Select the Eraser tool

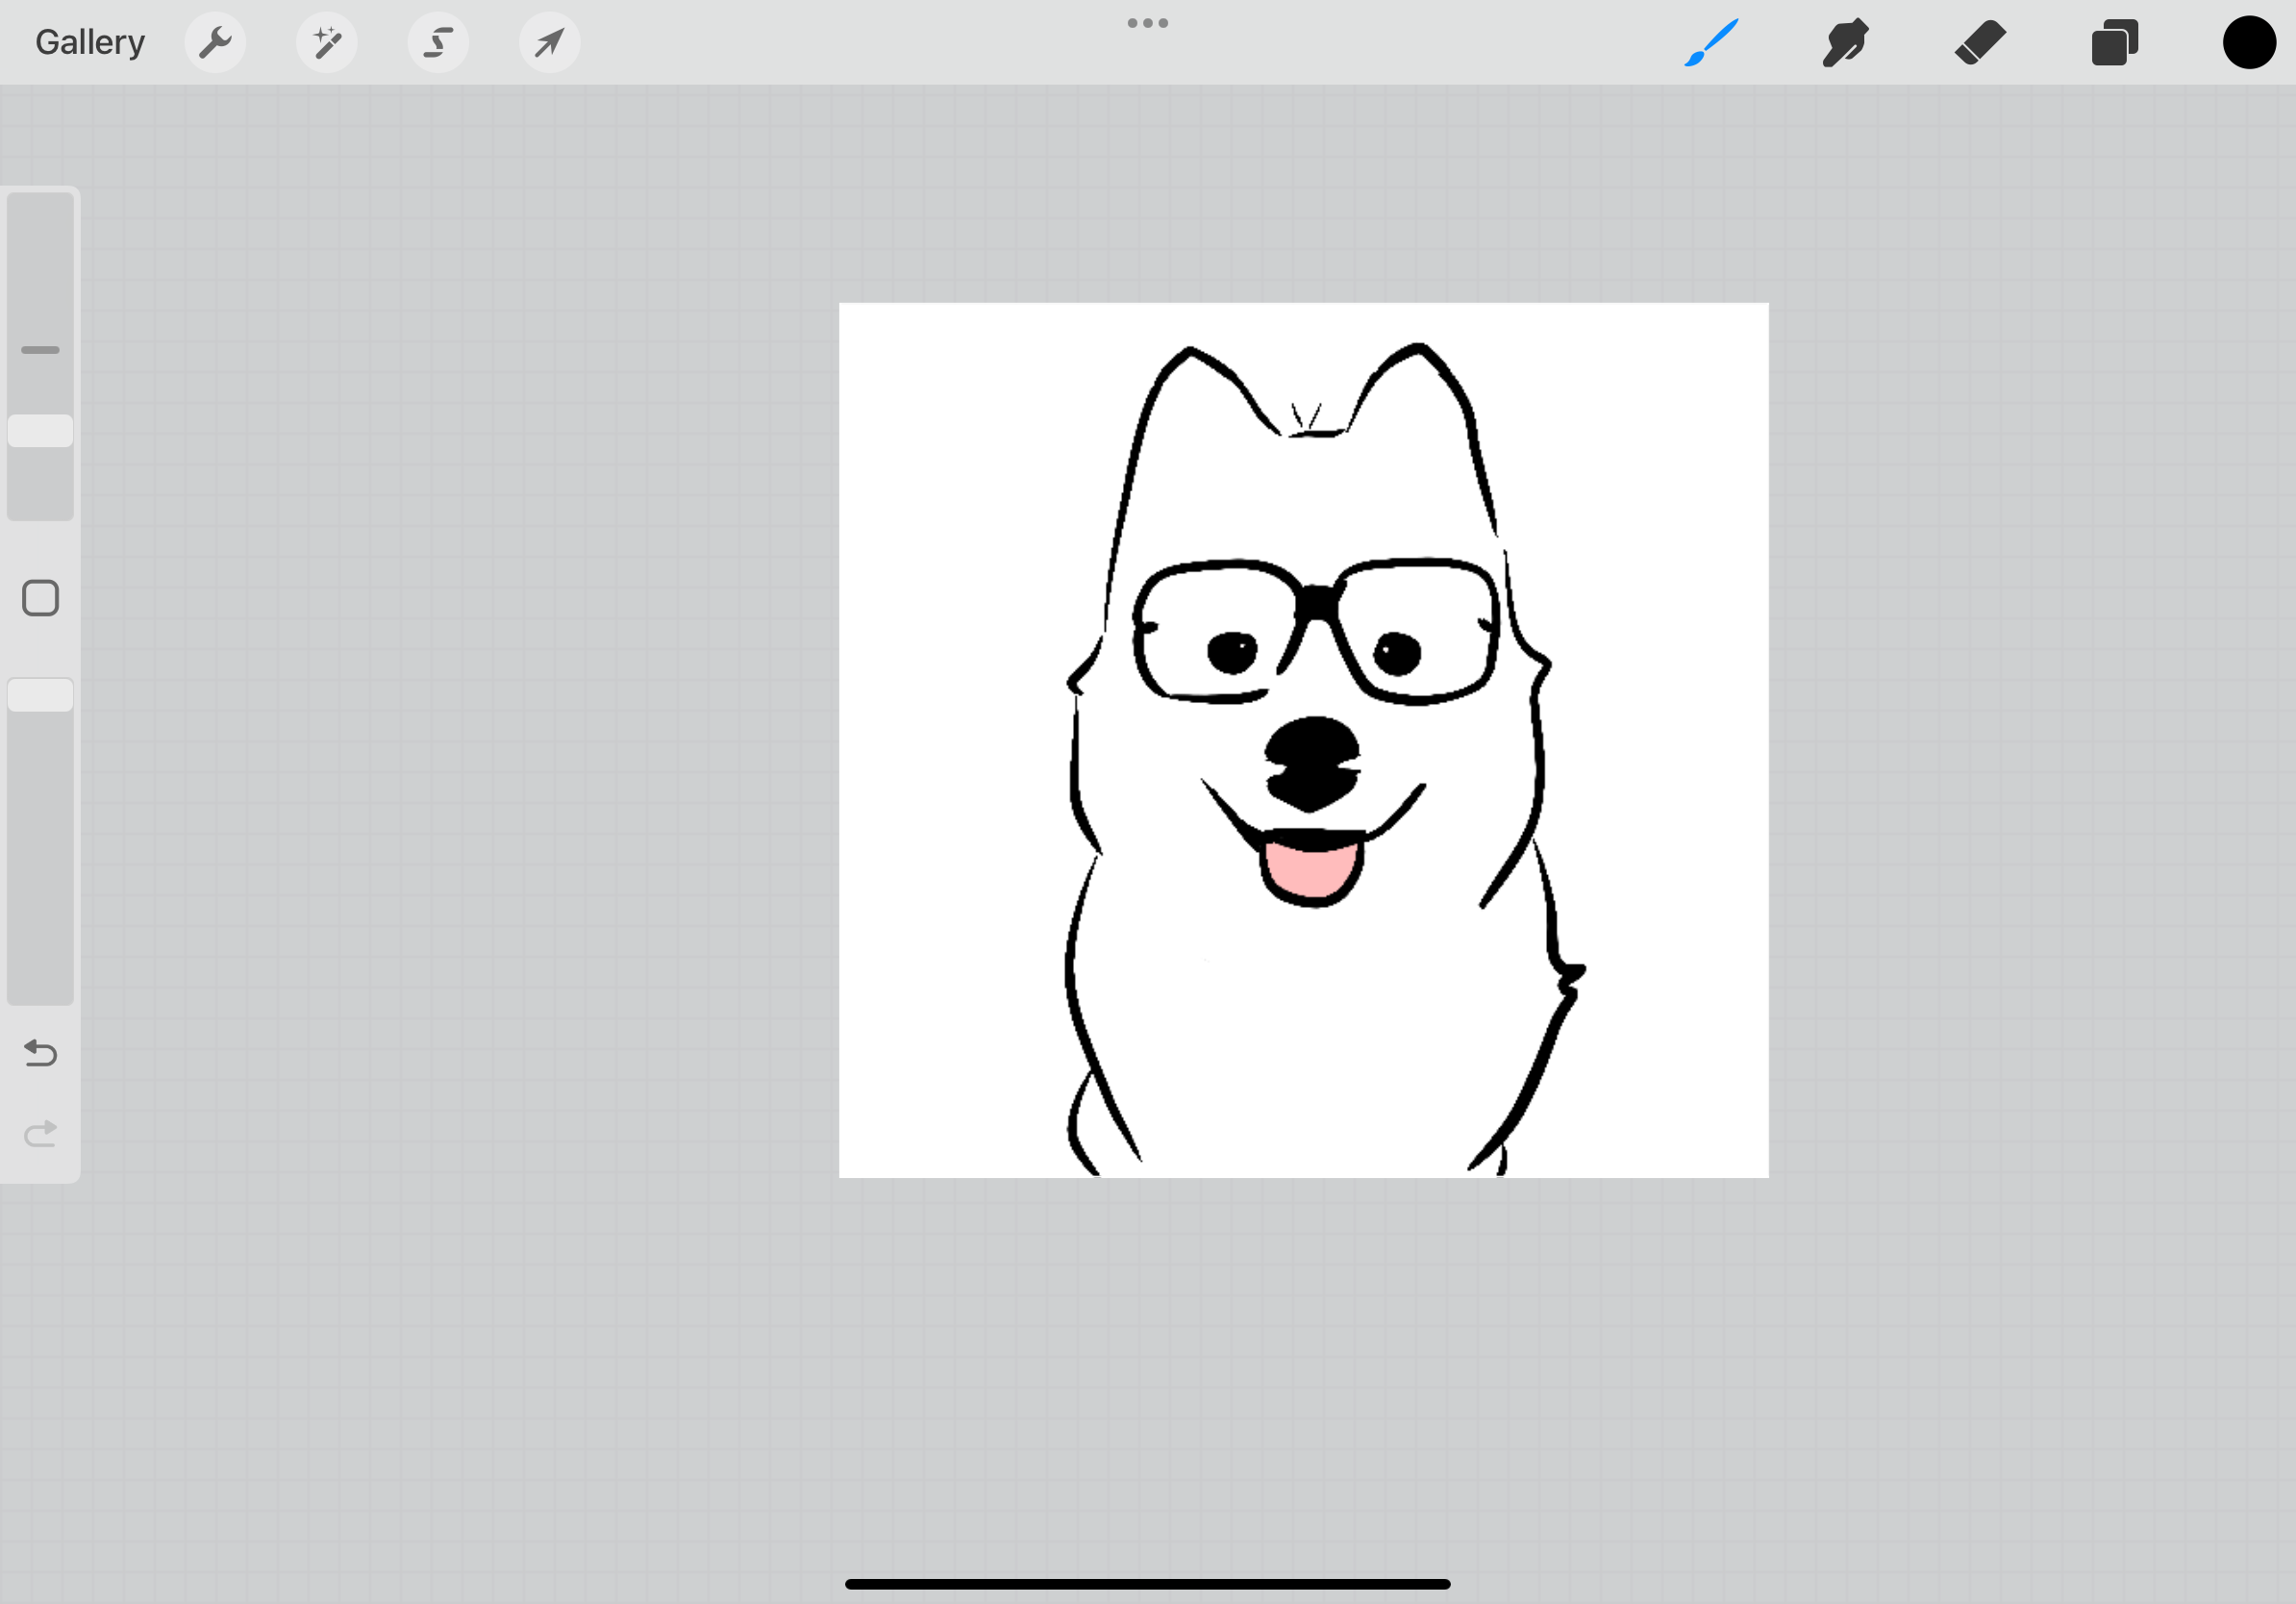1980,42
